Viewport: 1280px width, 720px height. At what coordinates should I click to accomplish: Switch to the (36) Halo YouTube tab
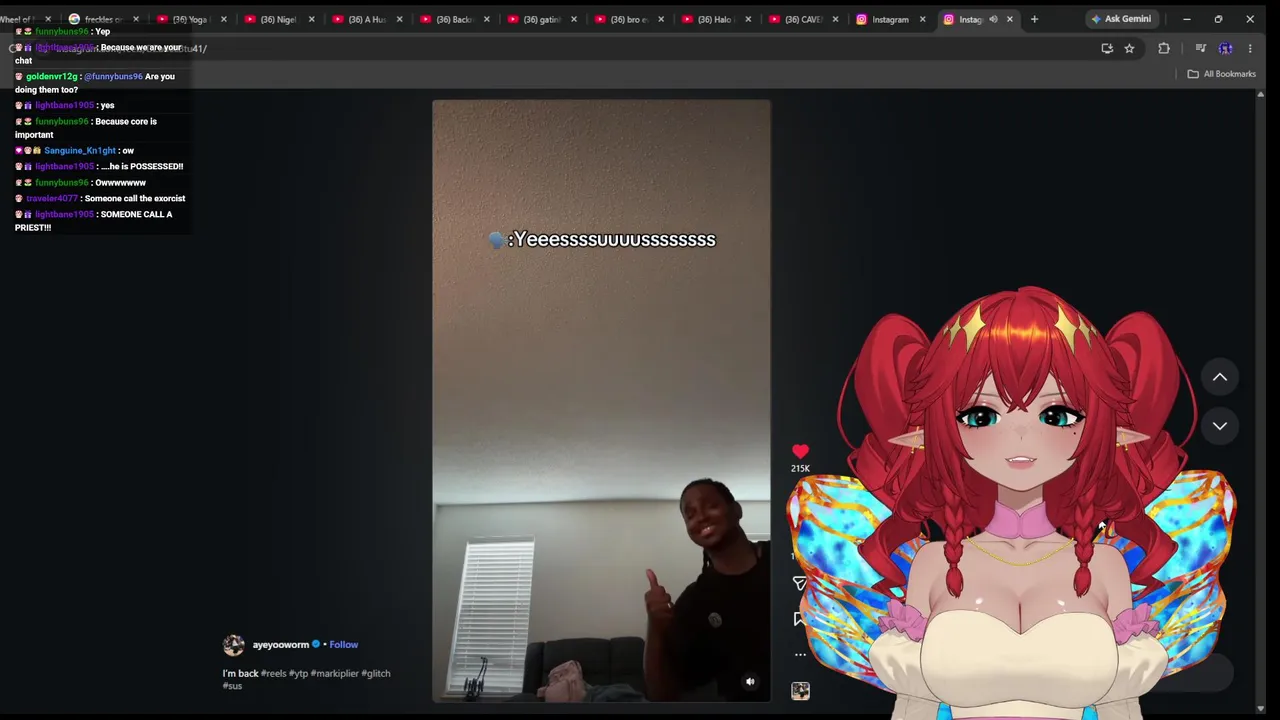[714, 19]
